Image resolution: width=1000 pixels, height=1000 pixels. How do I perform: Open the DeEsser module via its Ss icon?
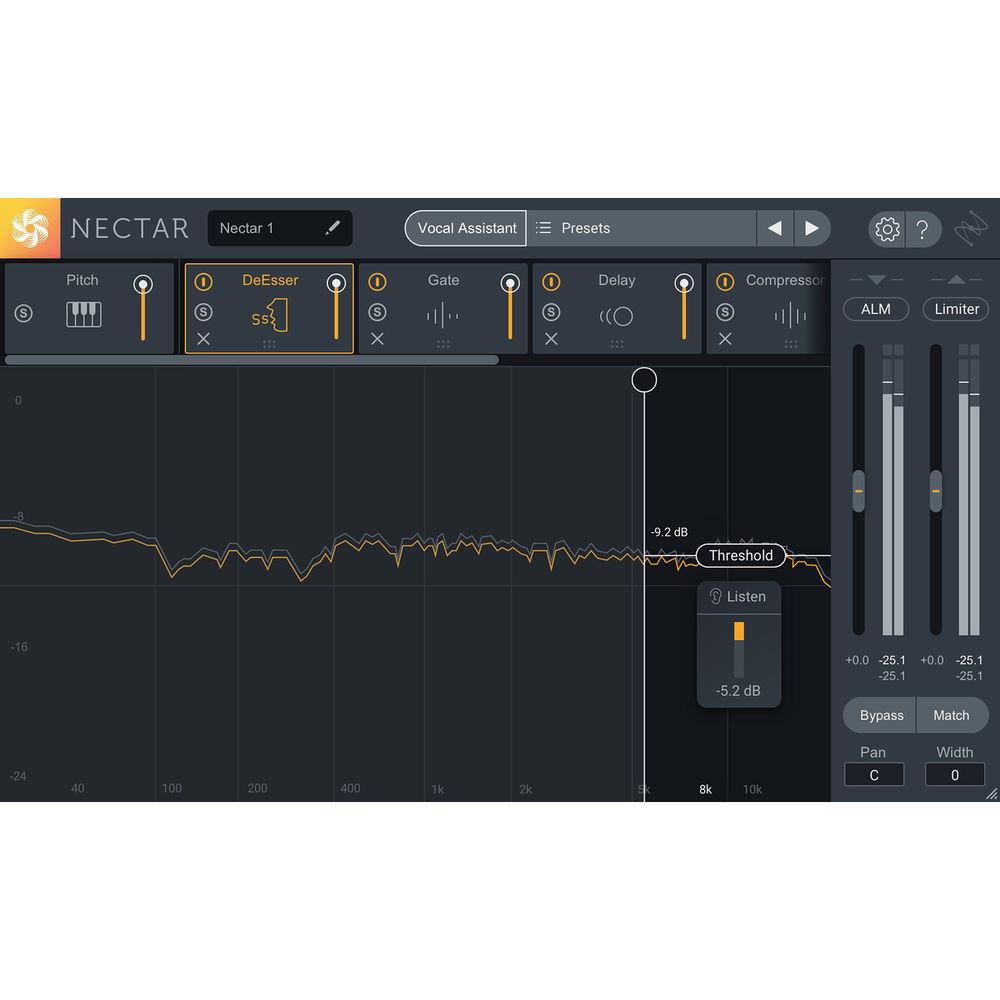[x=268, y=315]
